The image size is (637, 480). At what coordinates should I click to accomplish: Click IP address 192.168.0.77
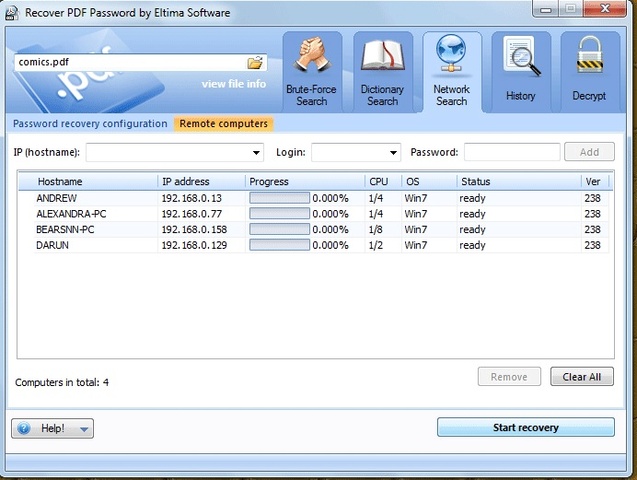click(x=191, y=214)
